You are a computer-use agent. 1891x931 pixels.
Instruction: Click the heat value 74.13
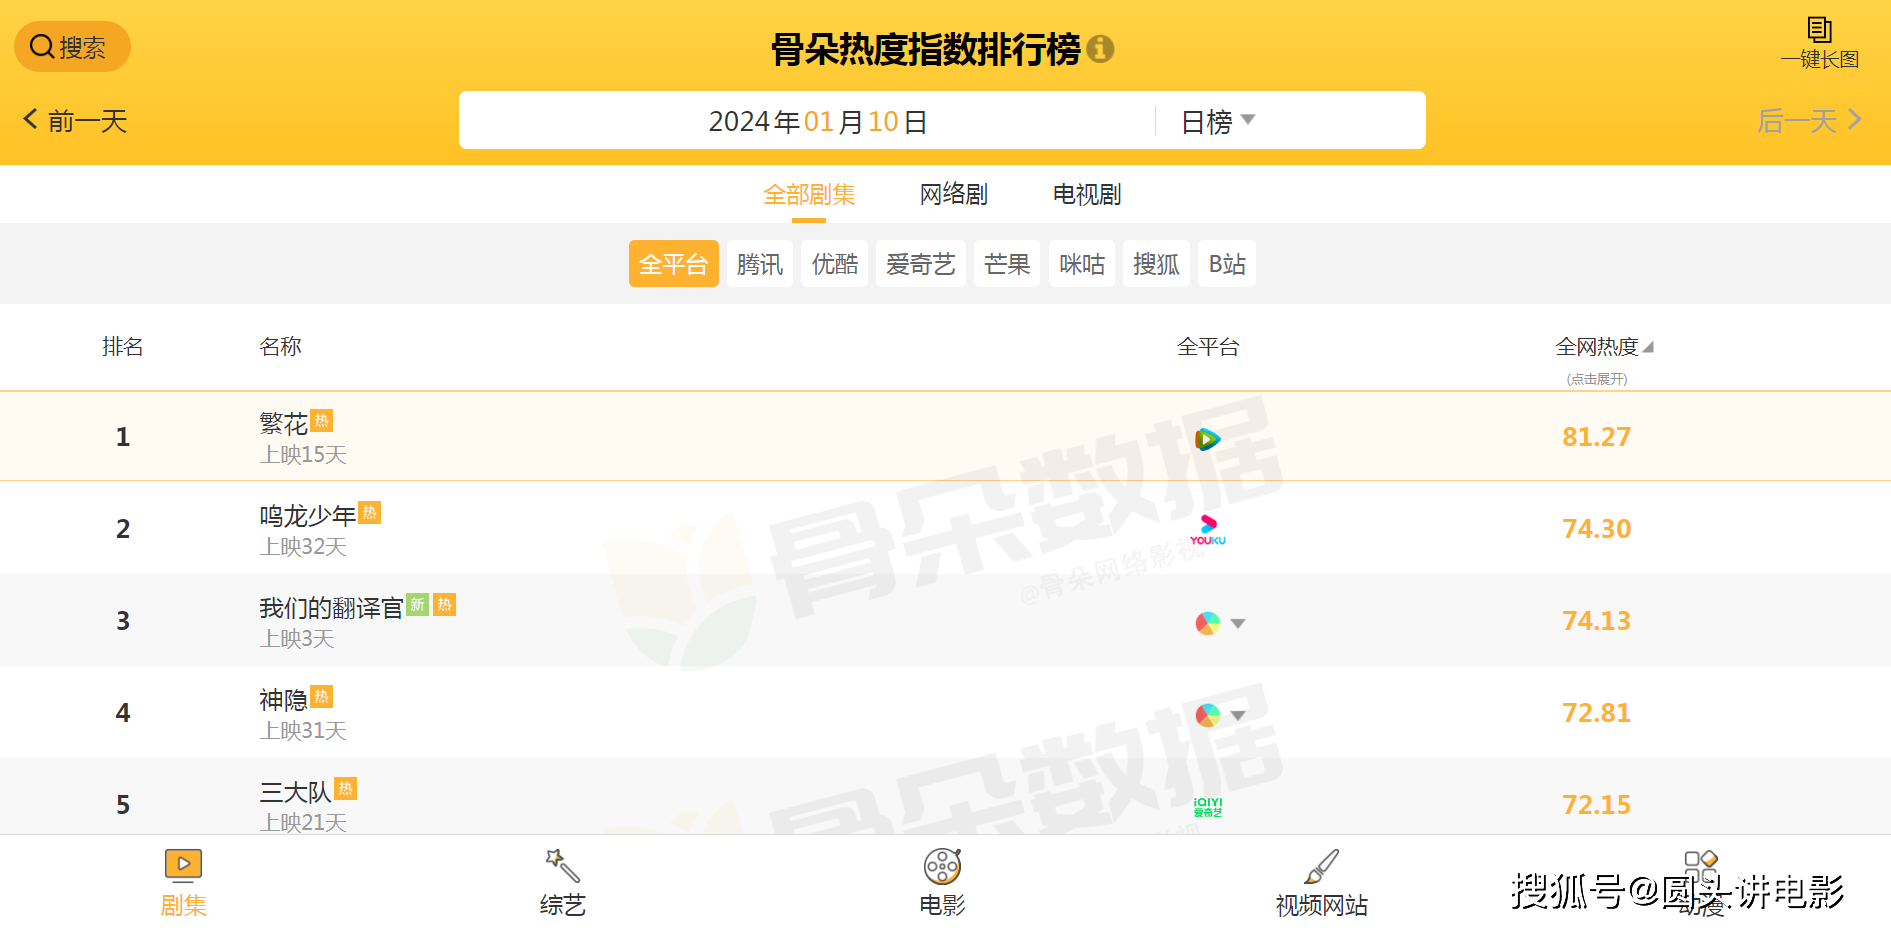click(x=1596, y=621)
